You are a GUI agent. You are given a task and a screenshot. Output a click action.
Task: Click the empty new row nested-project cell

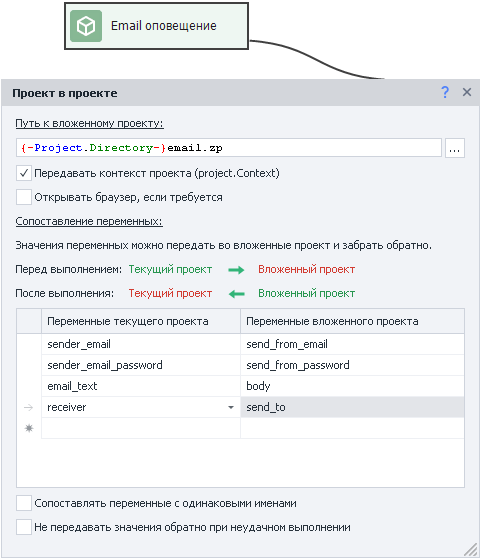(x=352, y=428)
